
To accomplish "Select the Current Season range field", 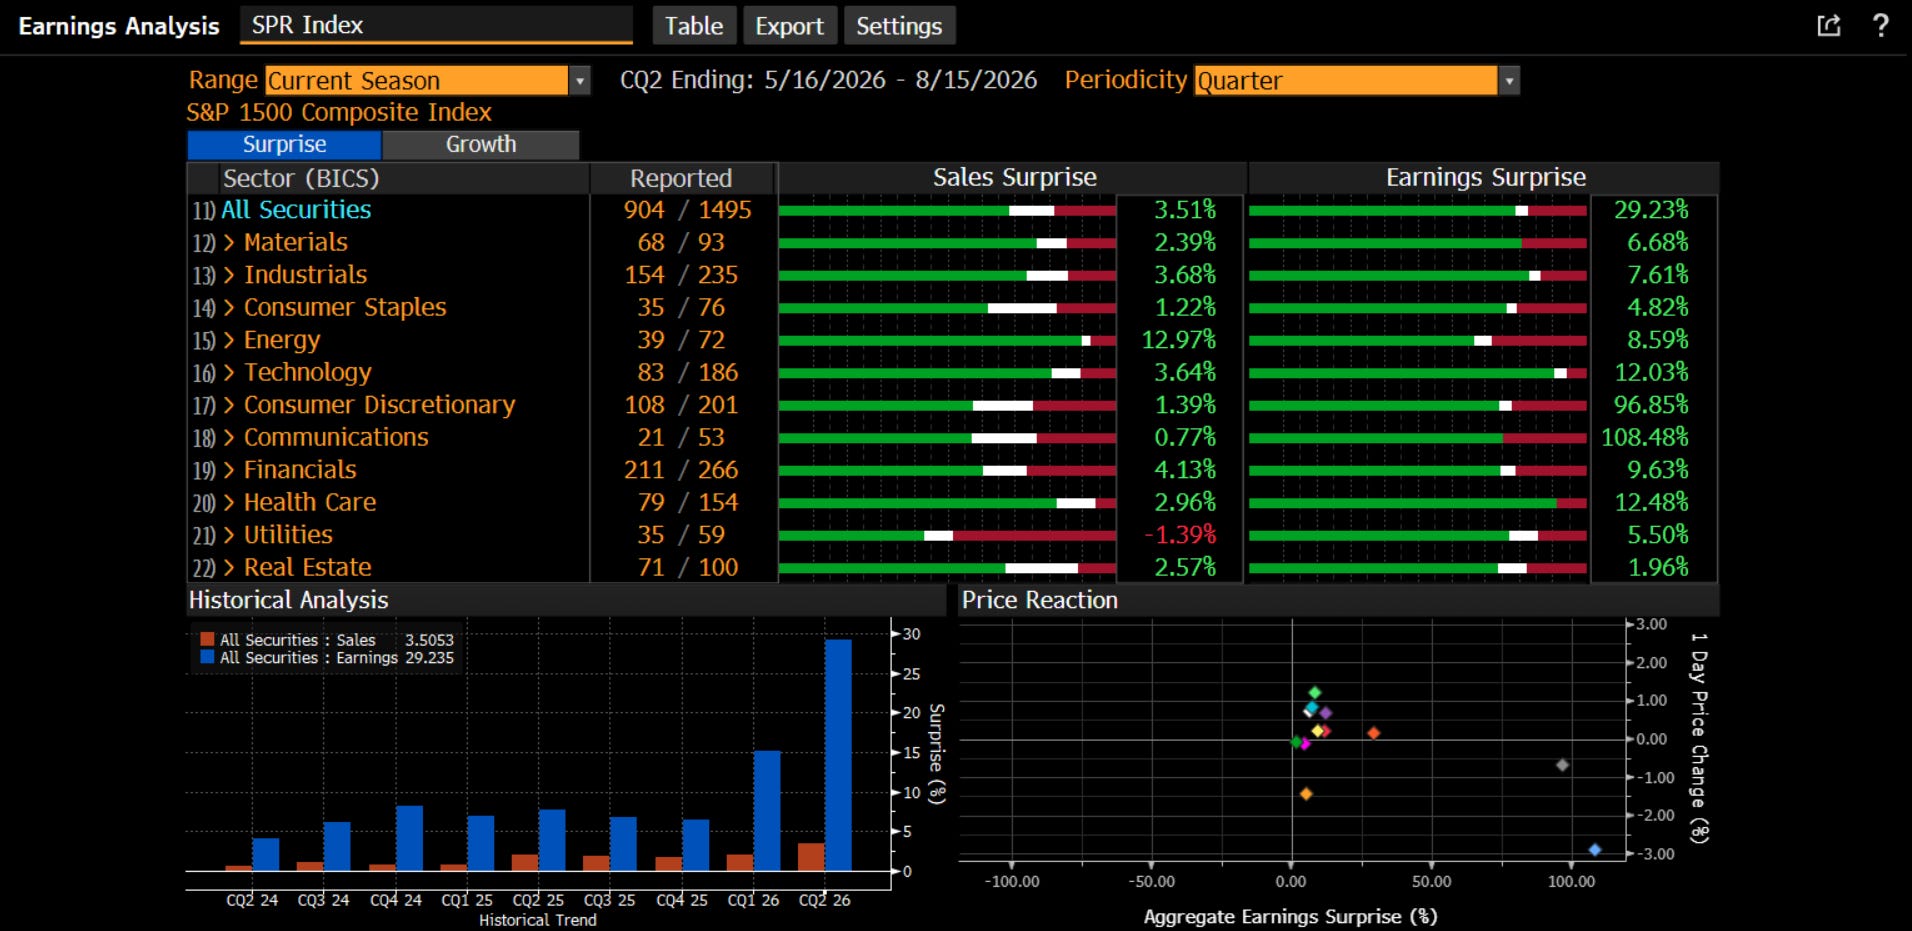I will tap(417, 81).
